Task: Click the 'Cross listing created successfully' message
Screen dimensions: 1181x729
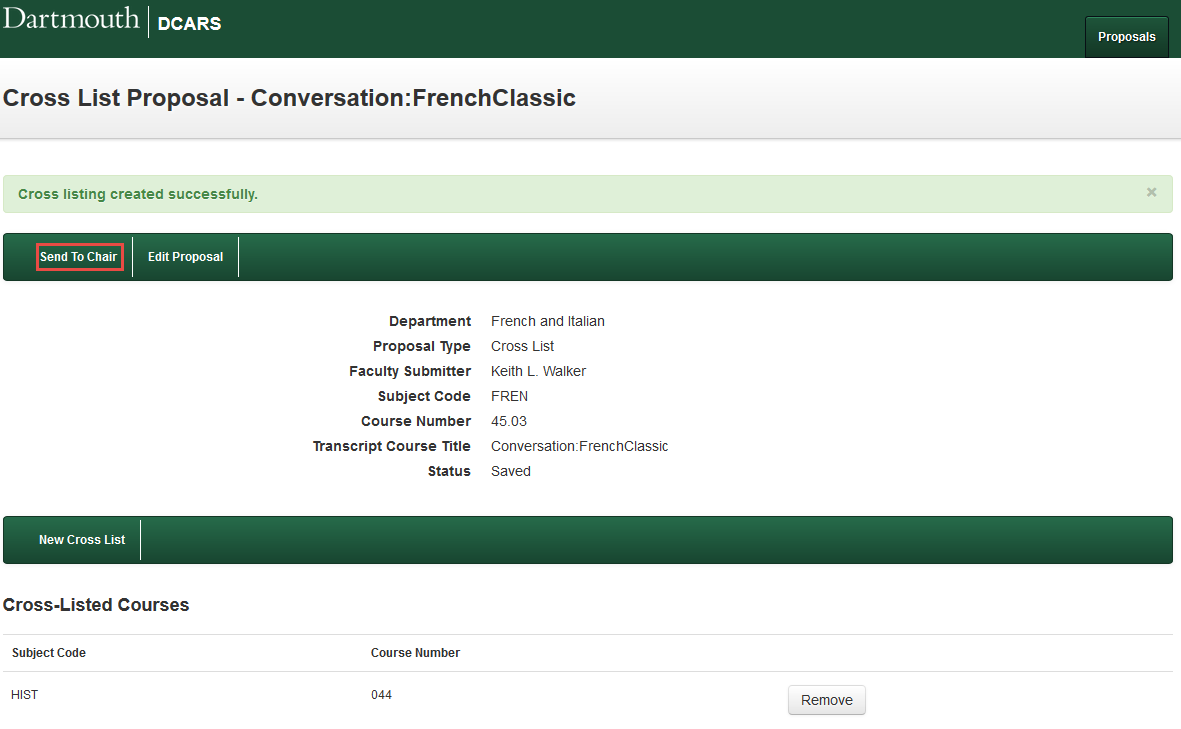Action: (x=138, y=194)
